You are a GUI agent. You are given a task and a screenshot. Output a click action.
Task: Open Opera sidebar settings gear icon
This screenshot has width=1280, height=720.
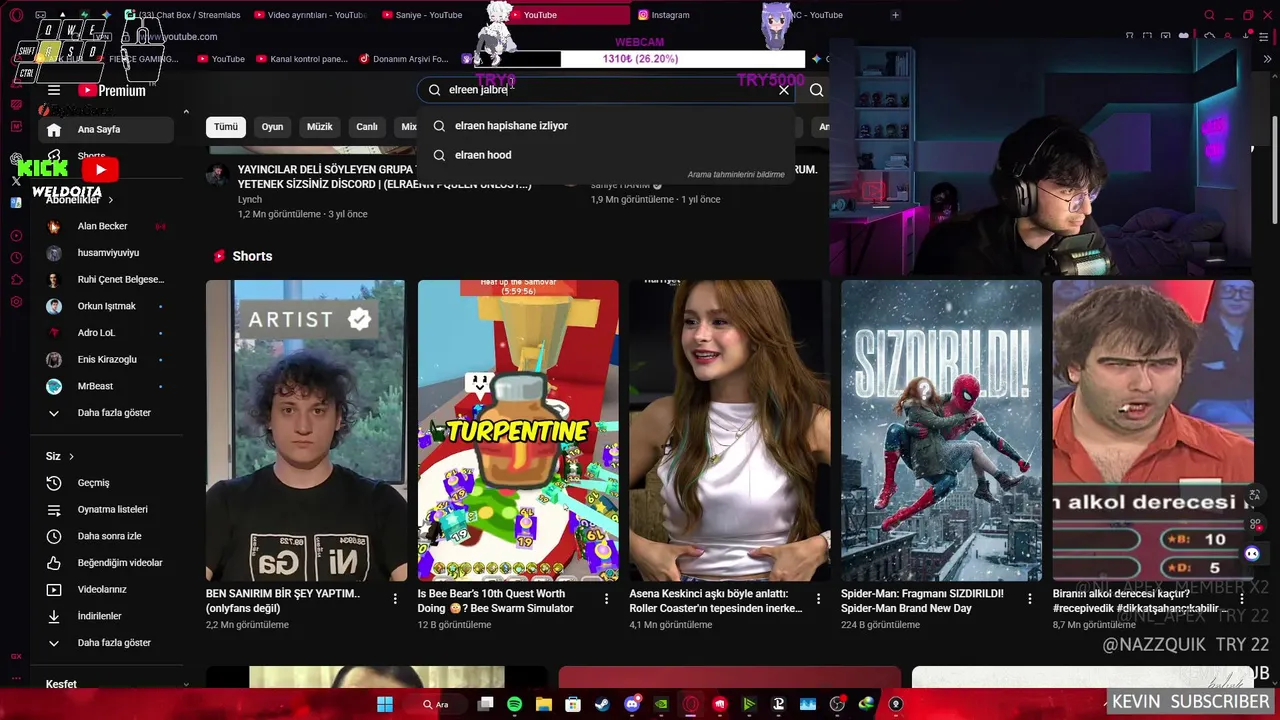click(x=16, y=302)
